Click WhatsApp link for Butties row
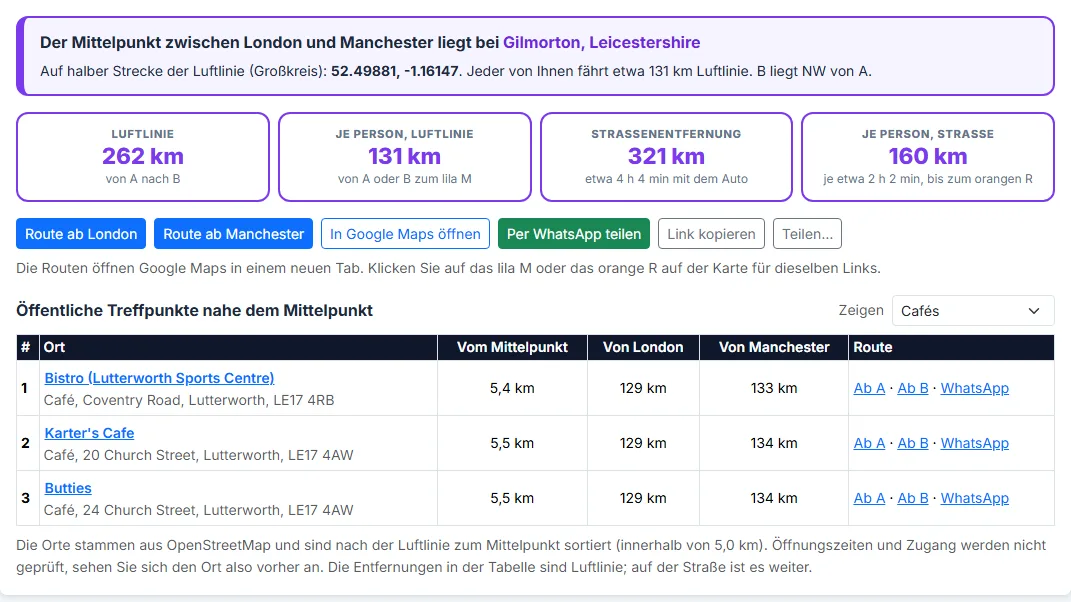The image size is (1071, 602). tap(975, 498)
